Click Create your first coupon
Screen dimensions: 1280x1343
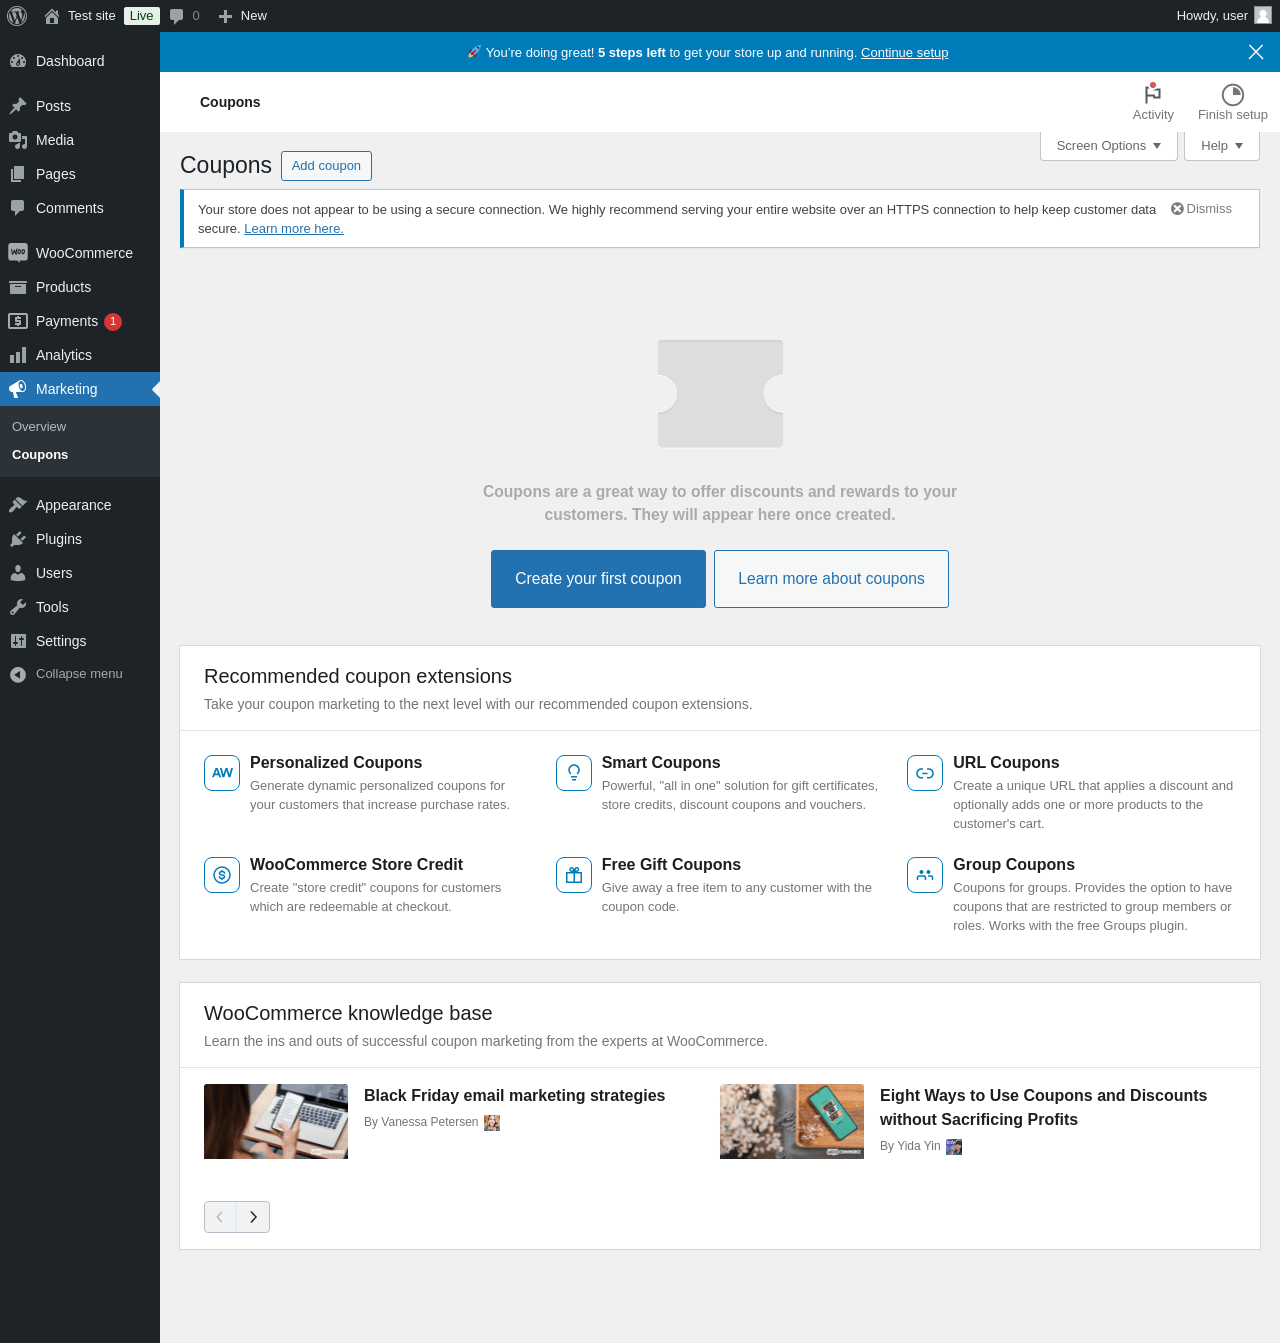598,579
